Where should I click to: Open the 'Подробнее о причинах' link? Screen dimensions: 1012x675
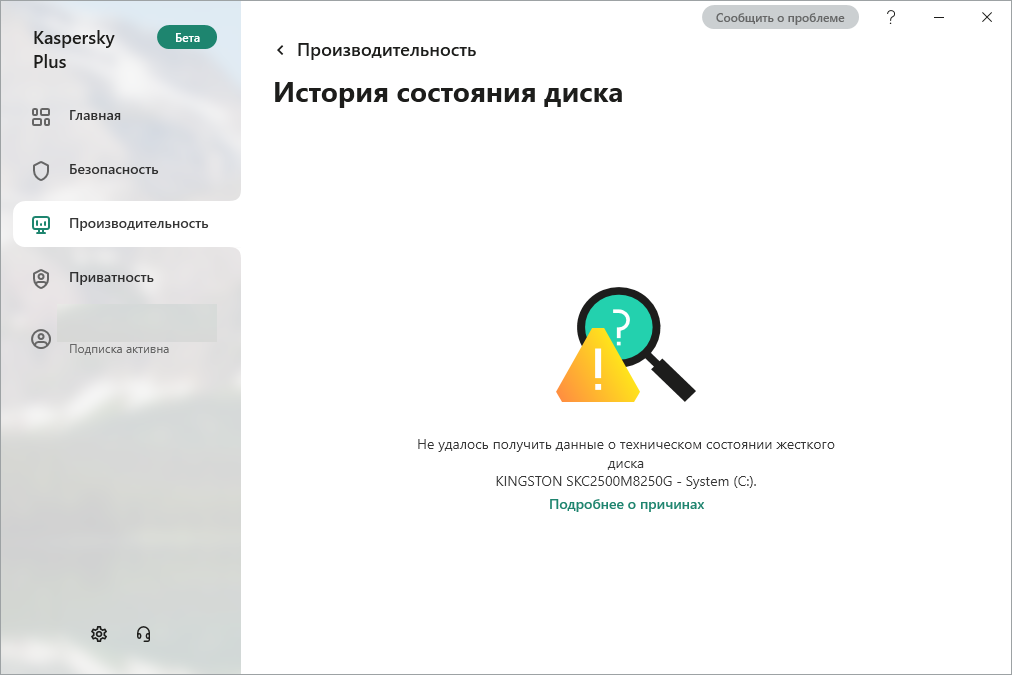626,505
